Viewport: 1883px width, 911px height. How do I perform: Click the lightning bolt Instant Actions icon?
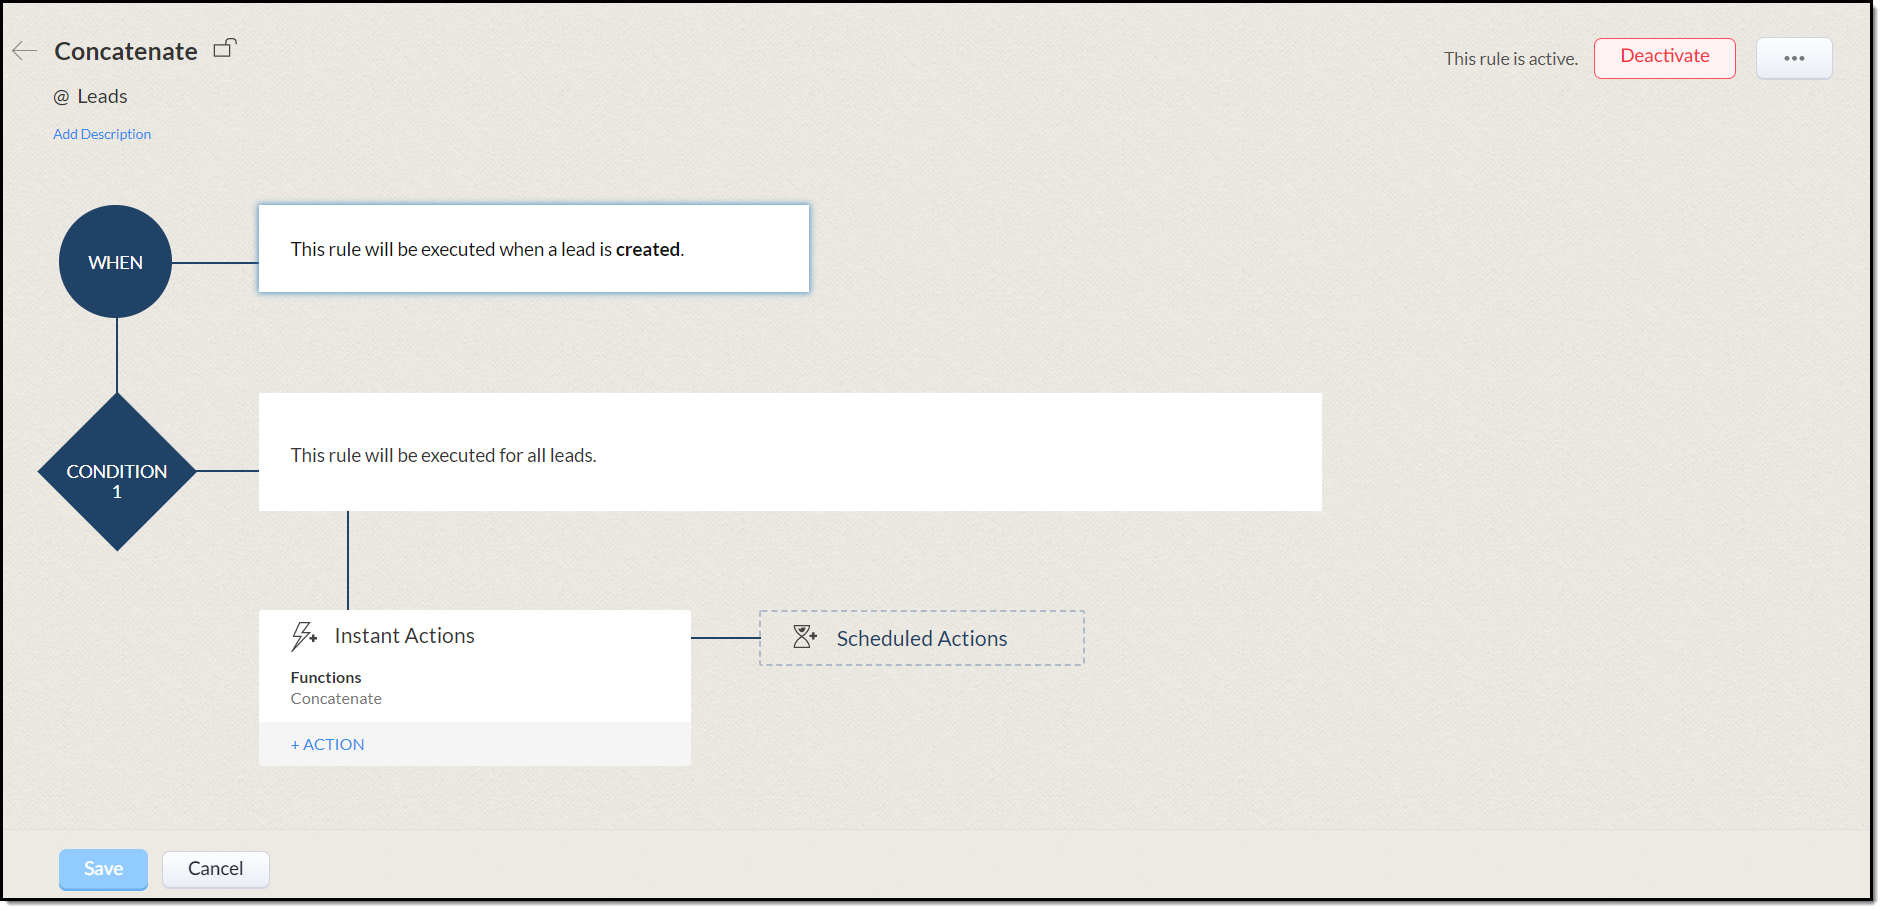(303, 636)
